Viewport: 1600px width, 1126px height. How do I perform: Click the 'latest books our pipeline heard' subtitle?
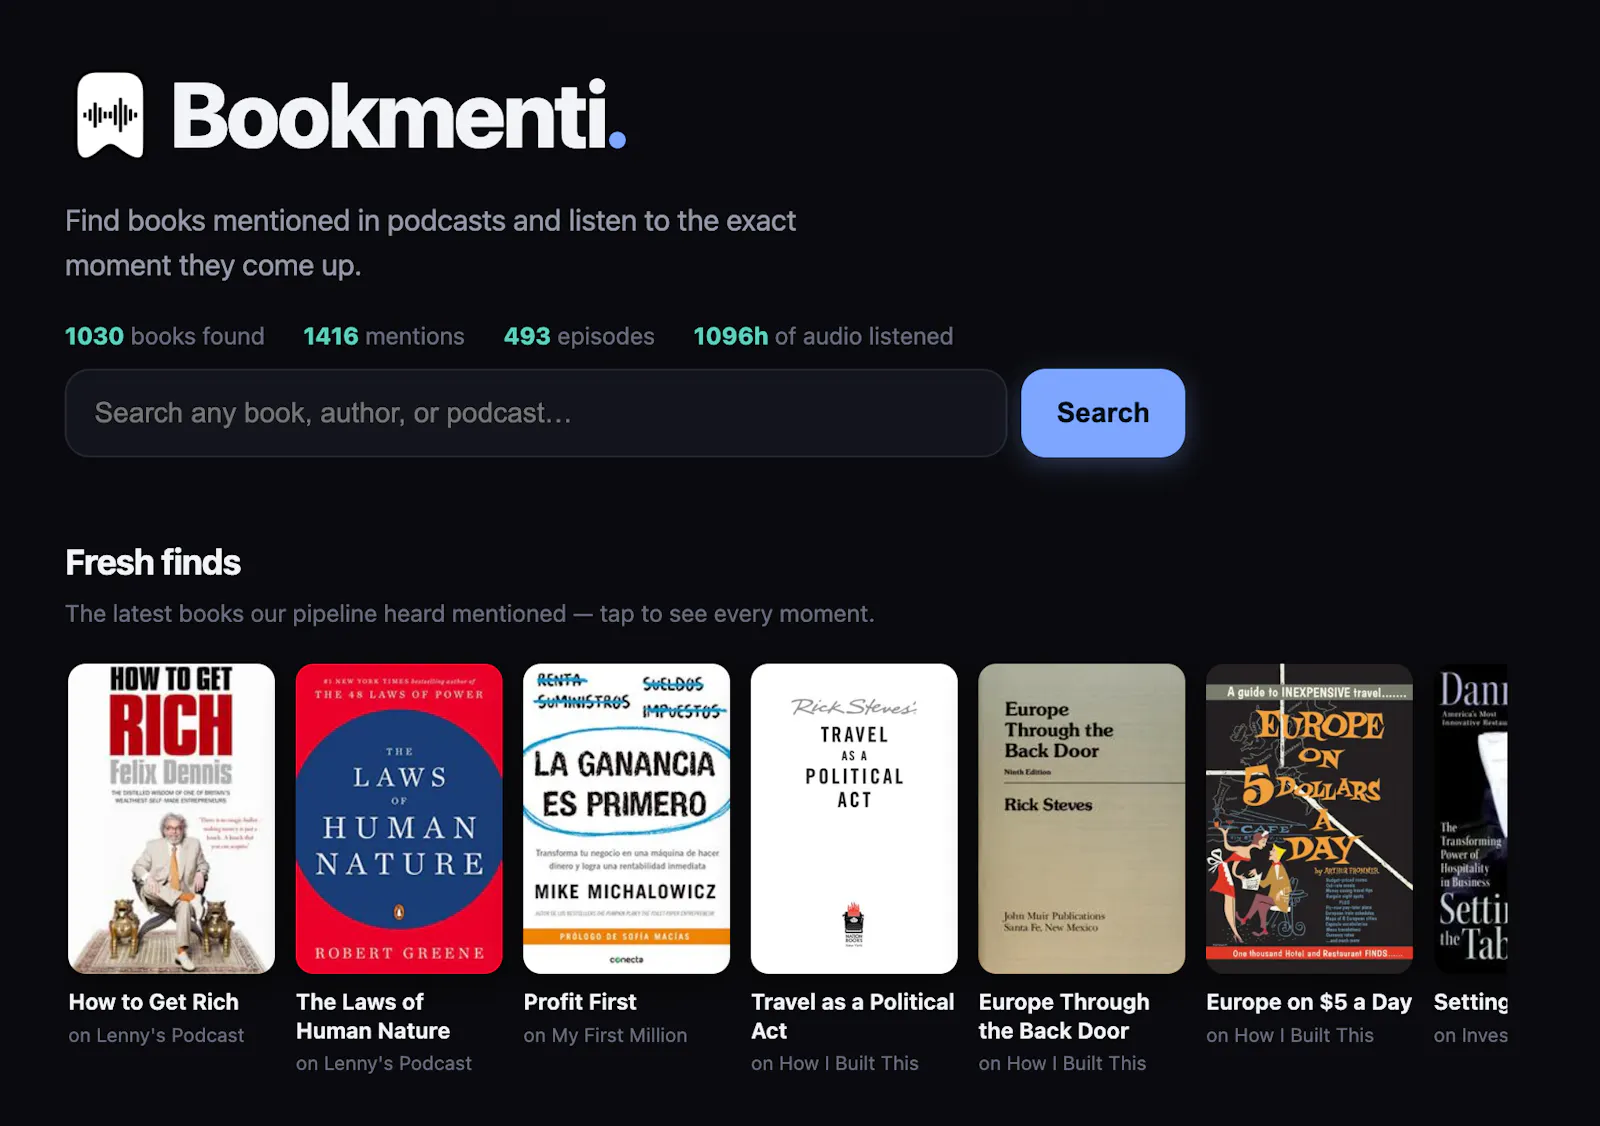470,614
